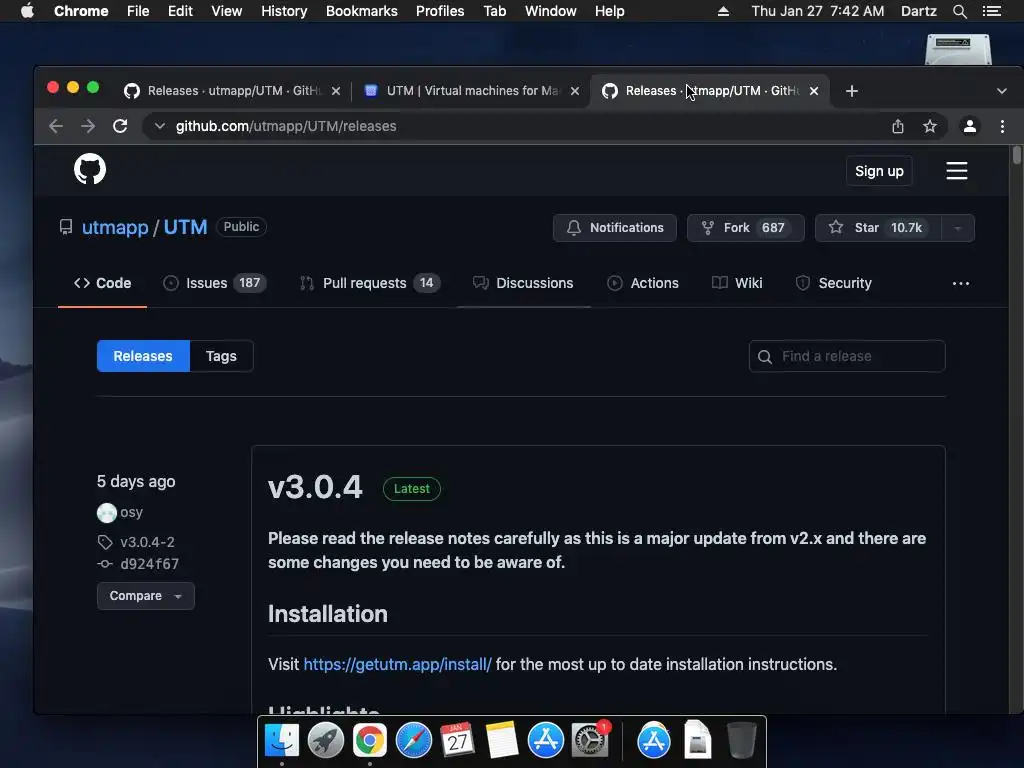Open the Actions tab
This screenshot has height=768, width=1024.
[x=643, y=283]
